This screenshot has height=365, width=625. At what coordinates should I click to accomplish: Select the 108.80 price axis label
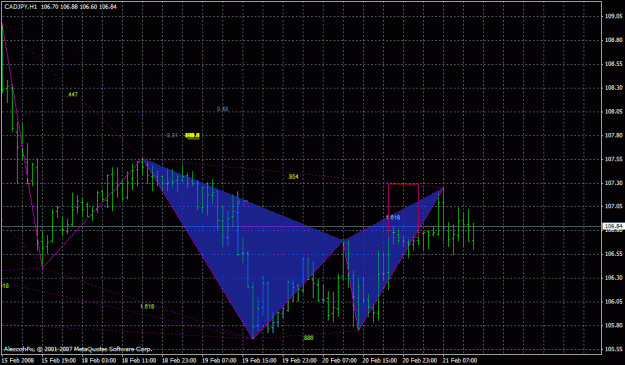point(613,40)
